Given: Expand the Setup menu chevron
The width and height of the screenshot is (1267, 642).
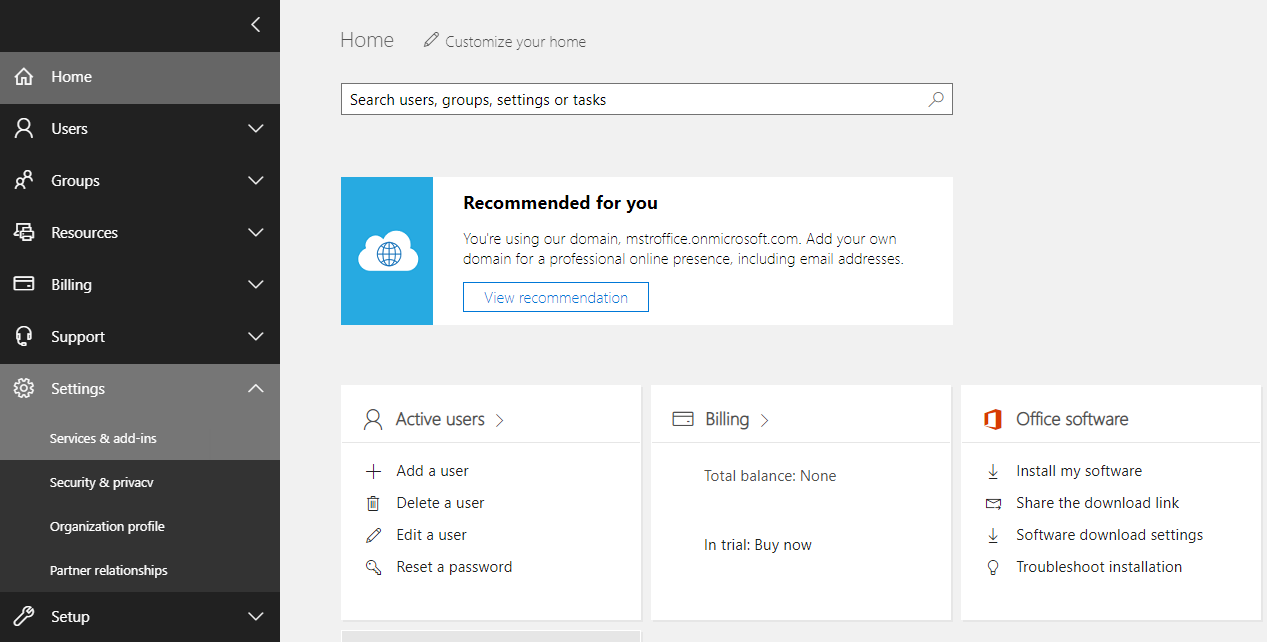Looking at the screenshot, I should [256, 617].
